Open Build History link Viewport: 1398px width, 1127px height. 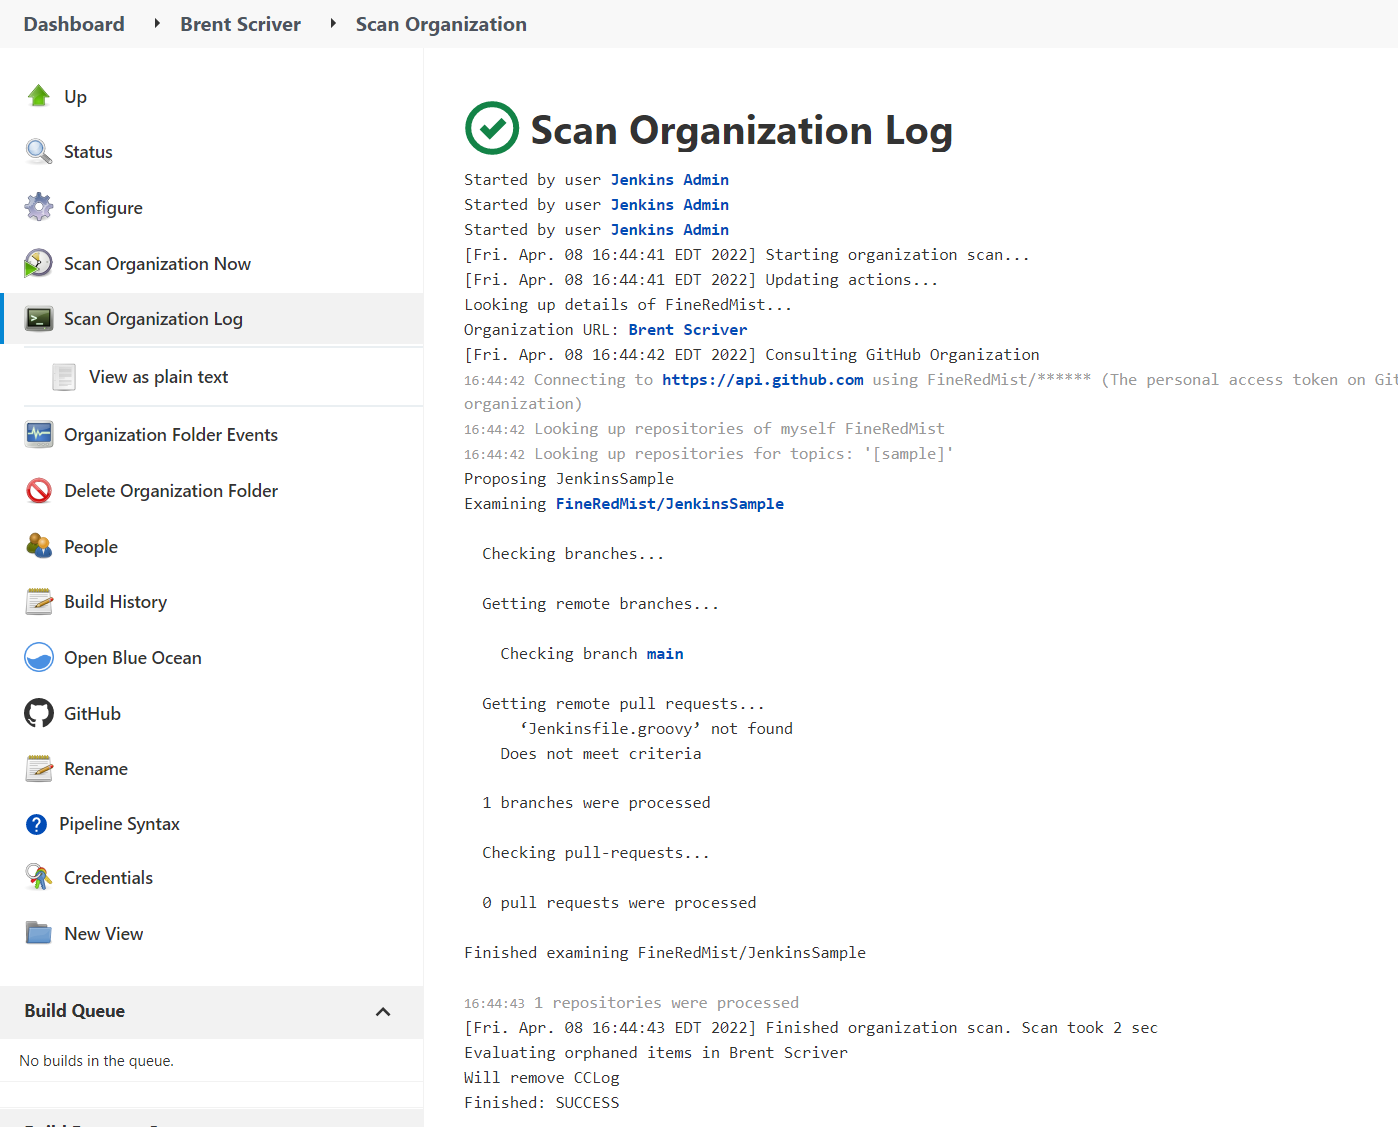click(115, 602)
